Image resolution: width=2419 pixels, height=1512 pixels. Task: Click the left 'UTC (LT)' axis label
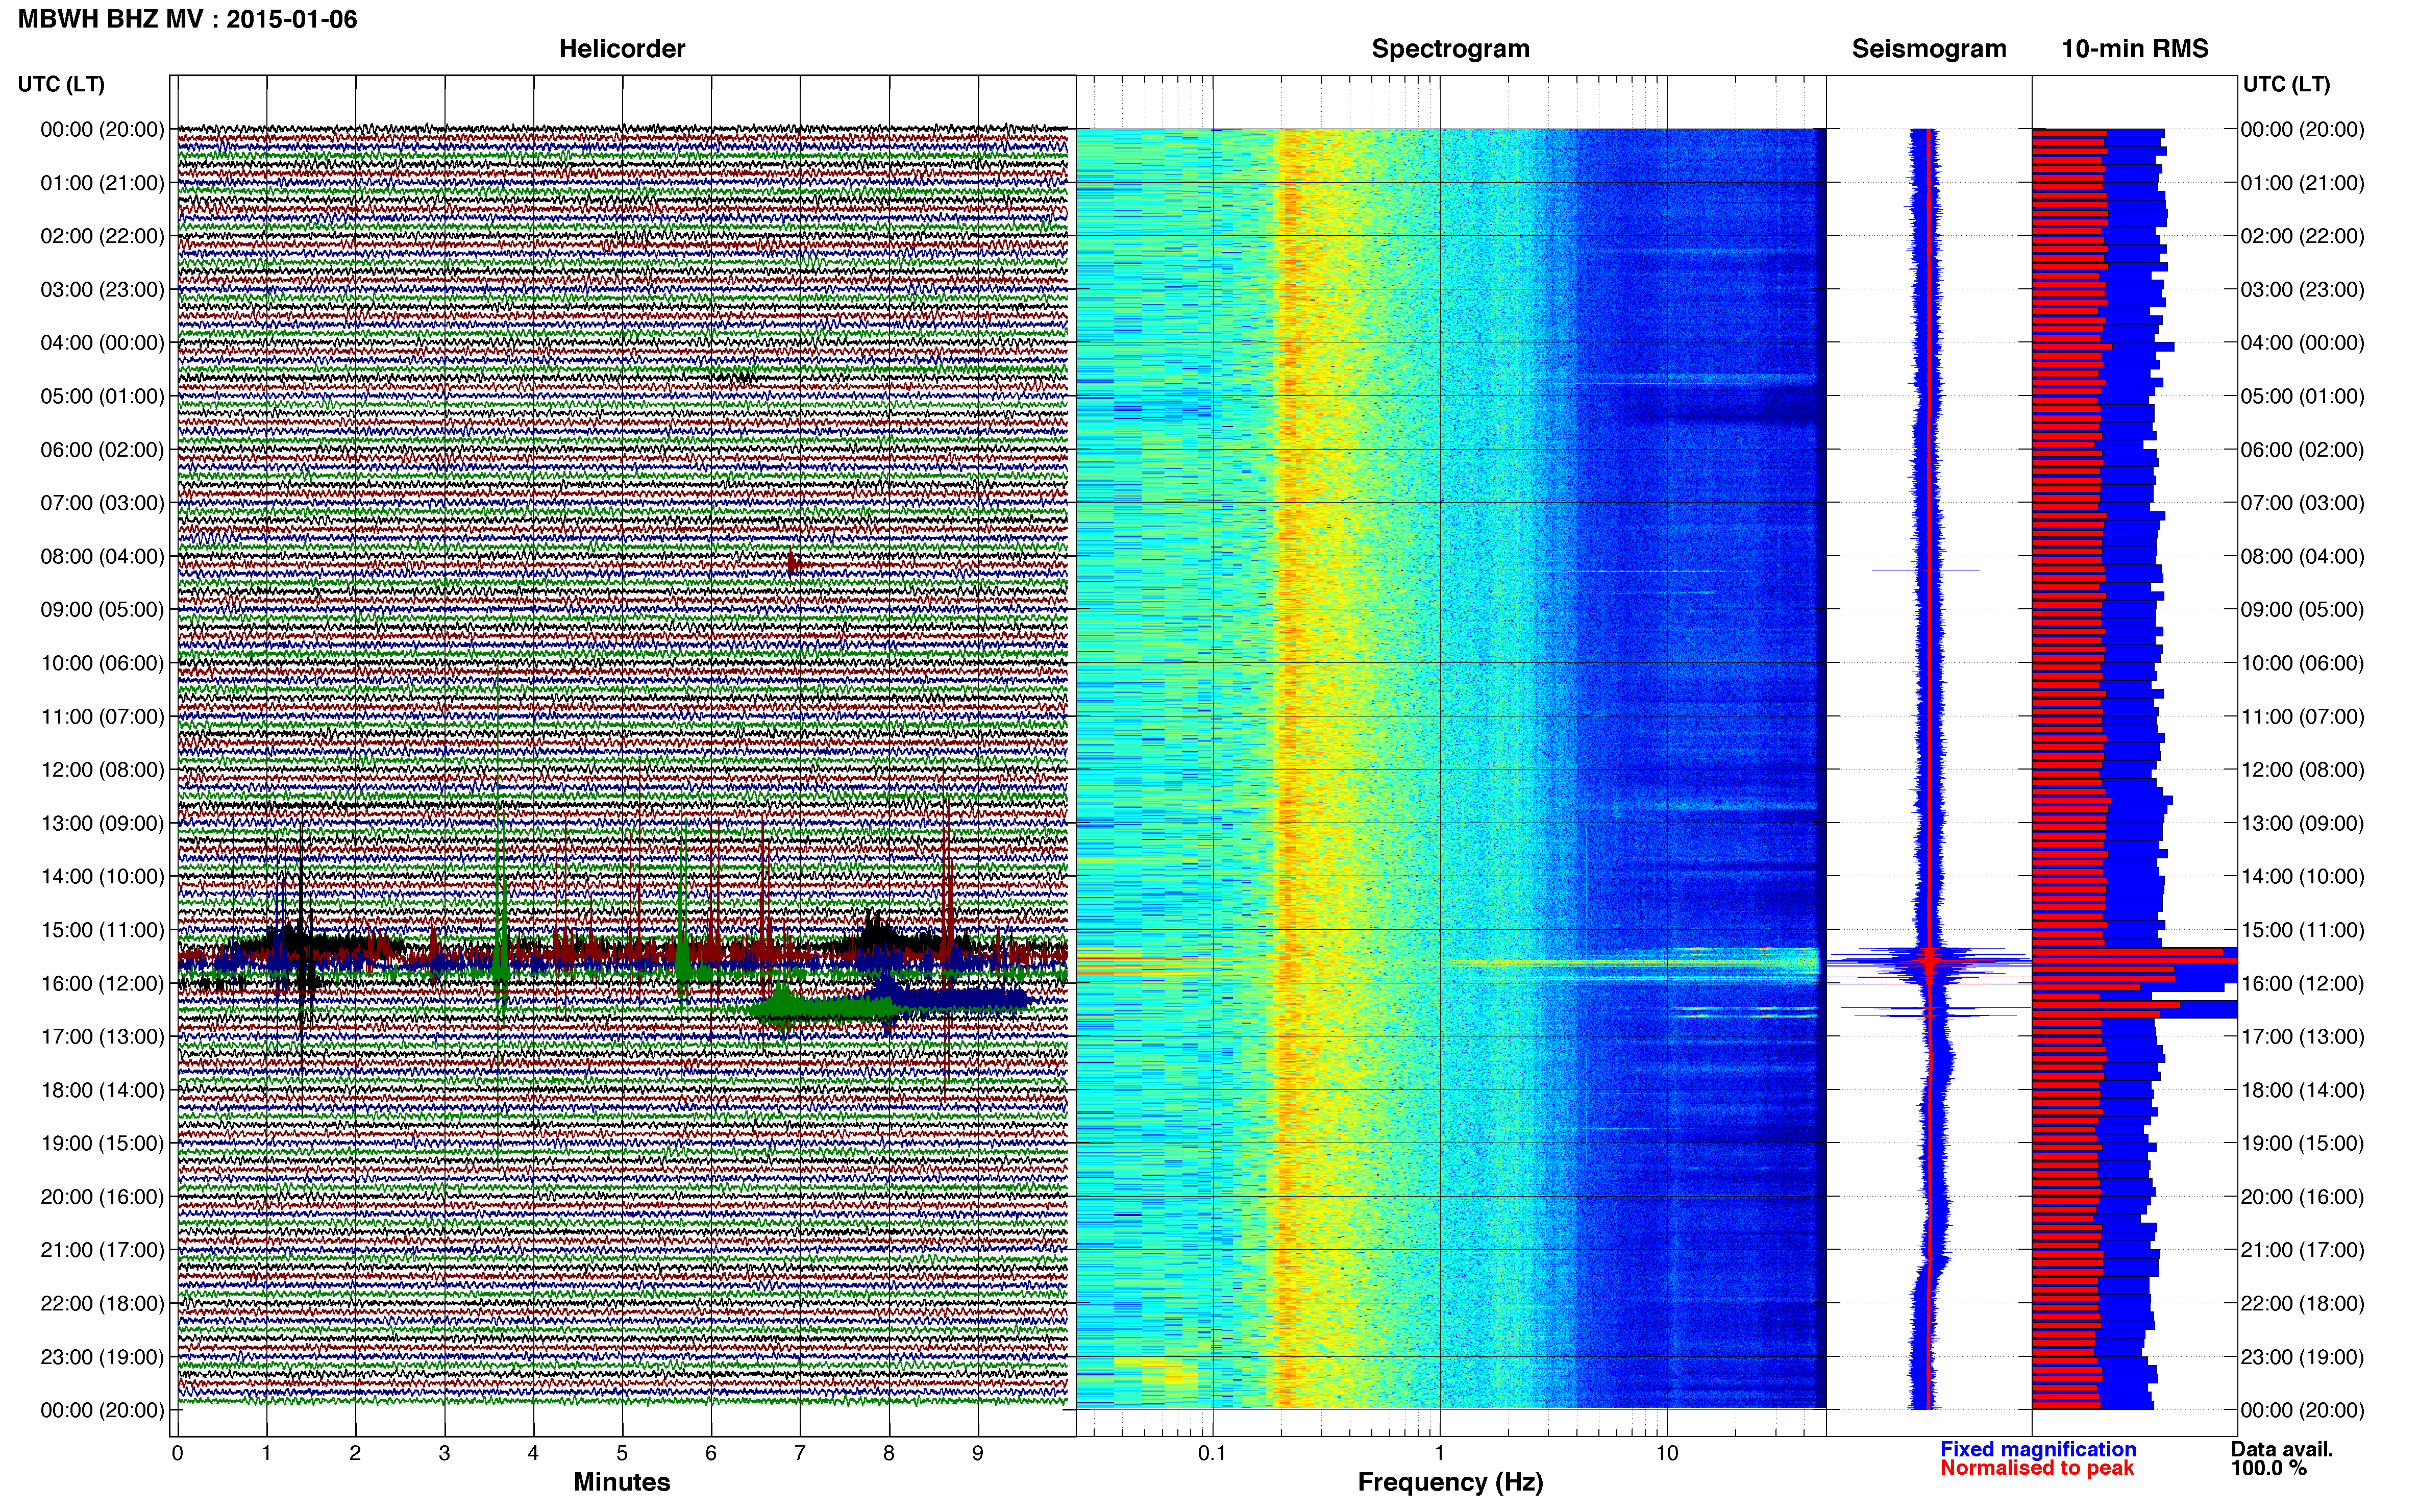point(61,84)
